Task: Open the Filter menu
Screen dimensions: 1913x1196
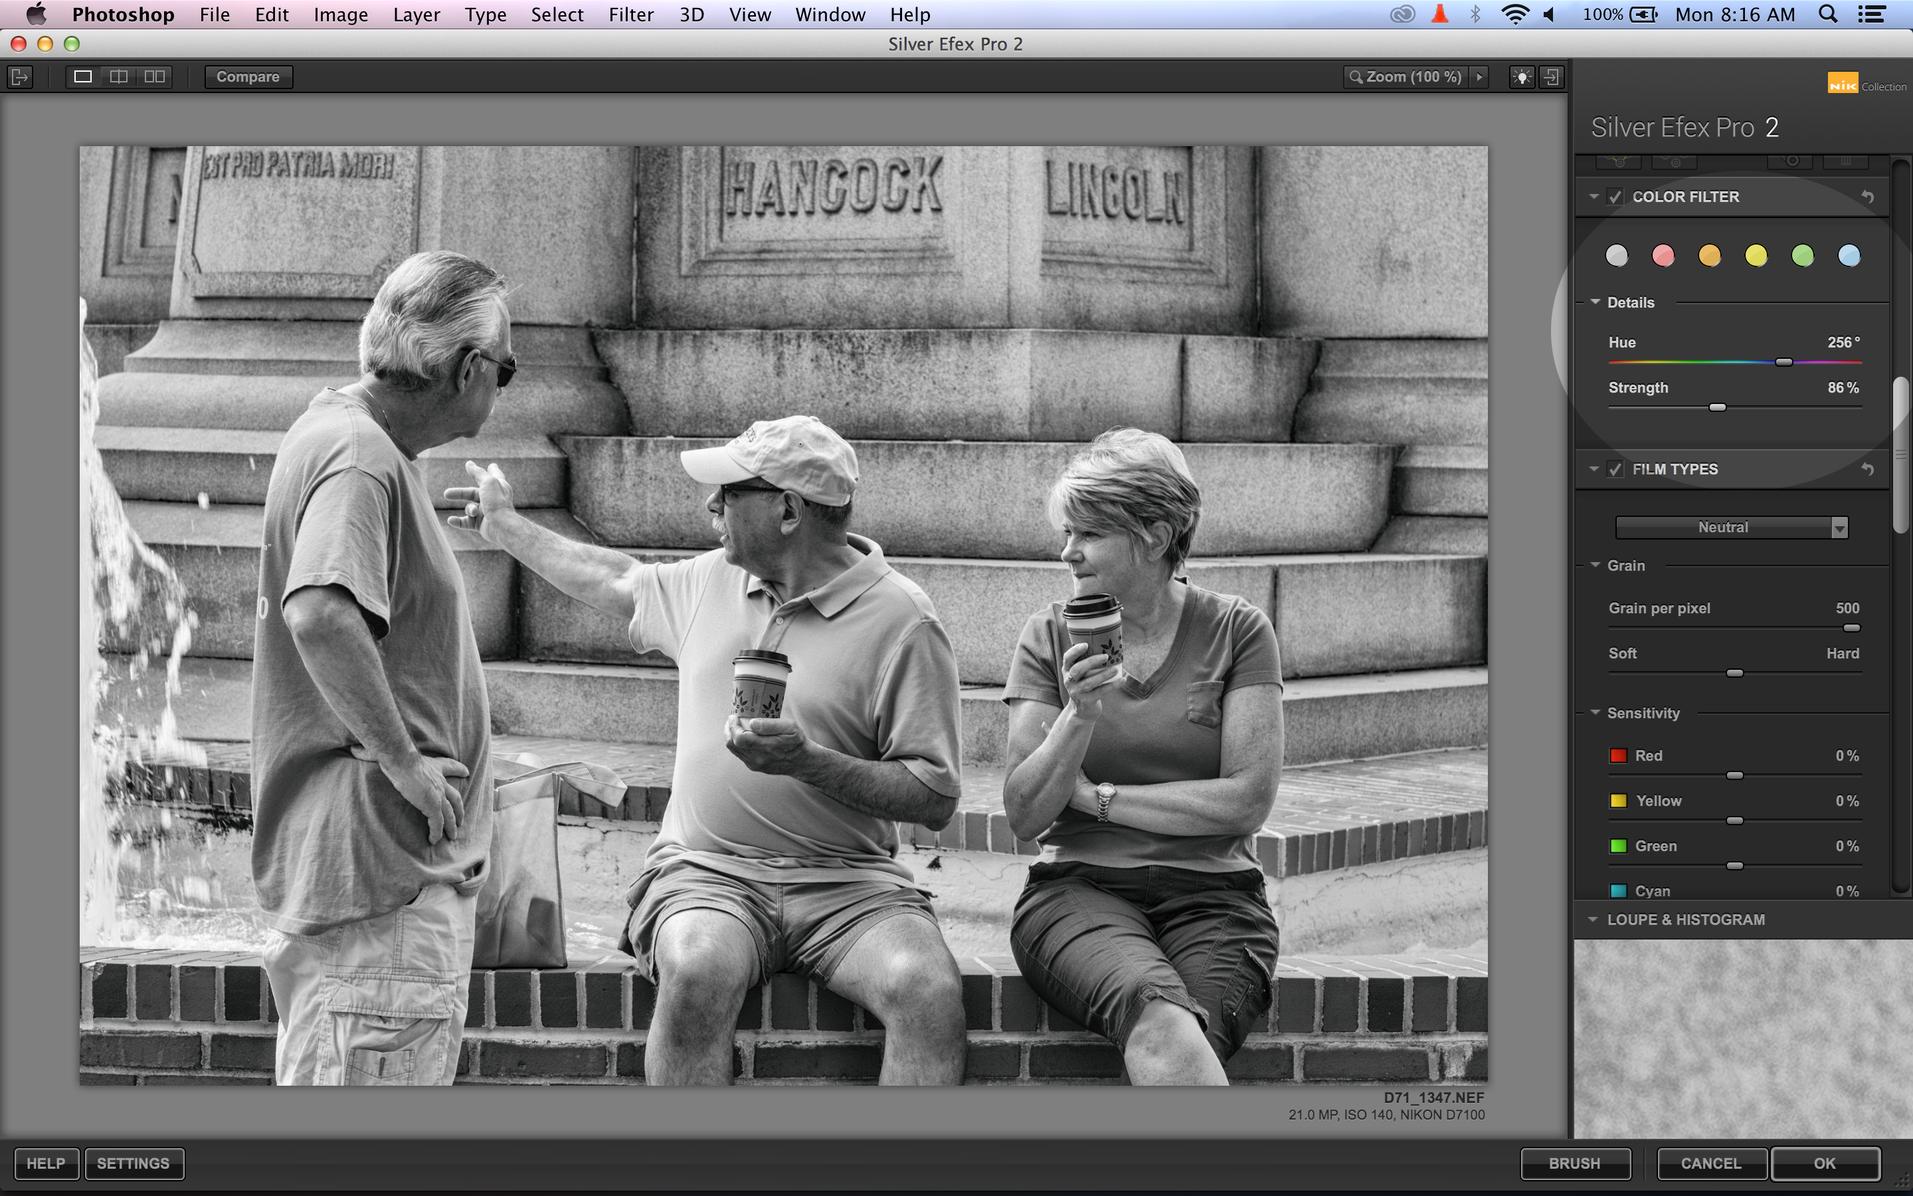Action: (x=630, y=14)
